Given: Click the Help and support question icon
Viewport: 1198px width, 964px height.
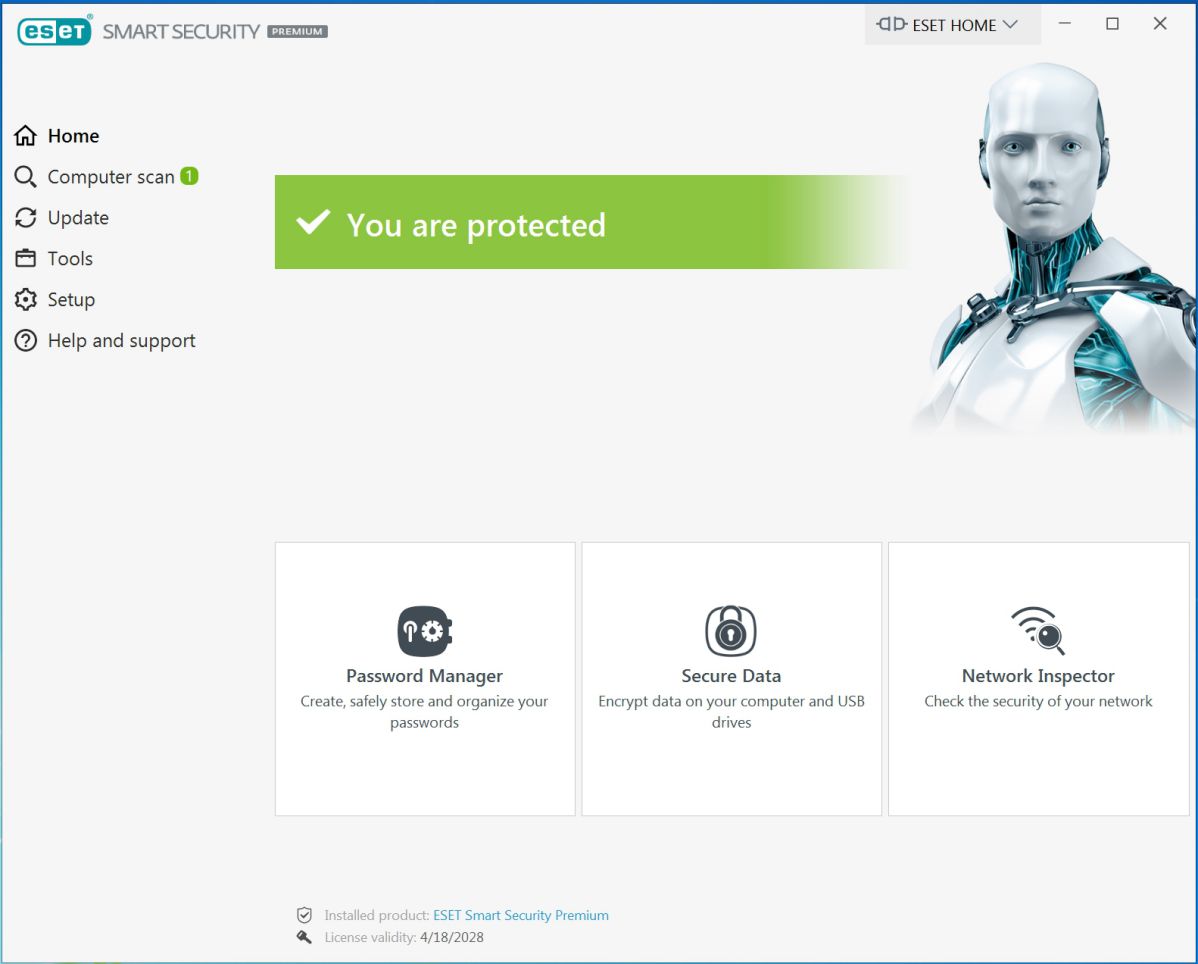Looking at the screenshot, I should pos(25,341).
